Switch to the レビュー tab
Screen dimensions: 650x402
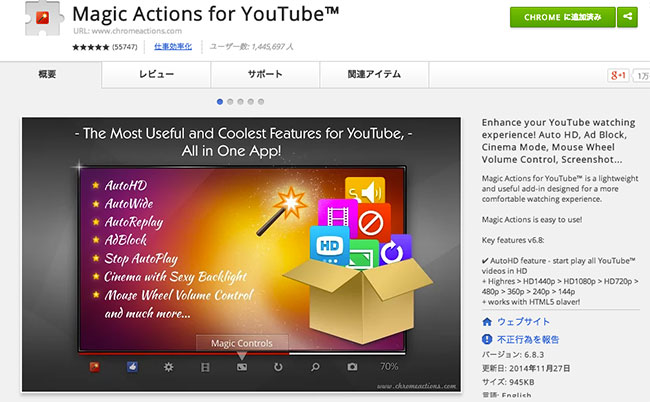[x=156, y=75]
